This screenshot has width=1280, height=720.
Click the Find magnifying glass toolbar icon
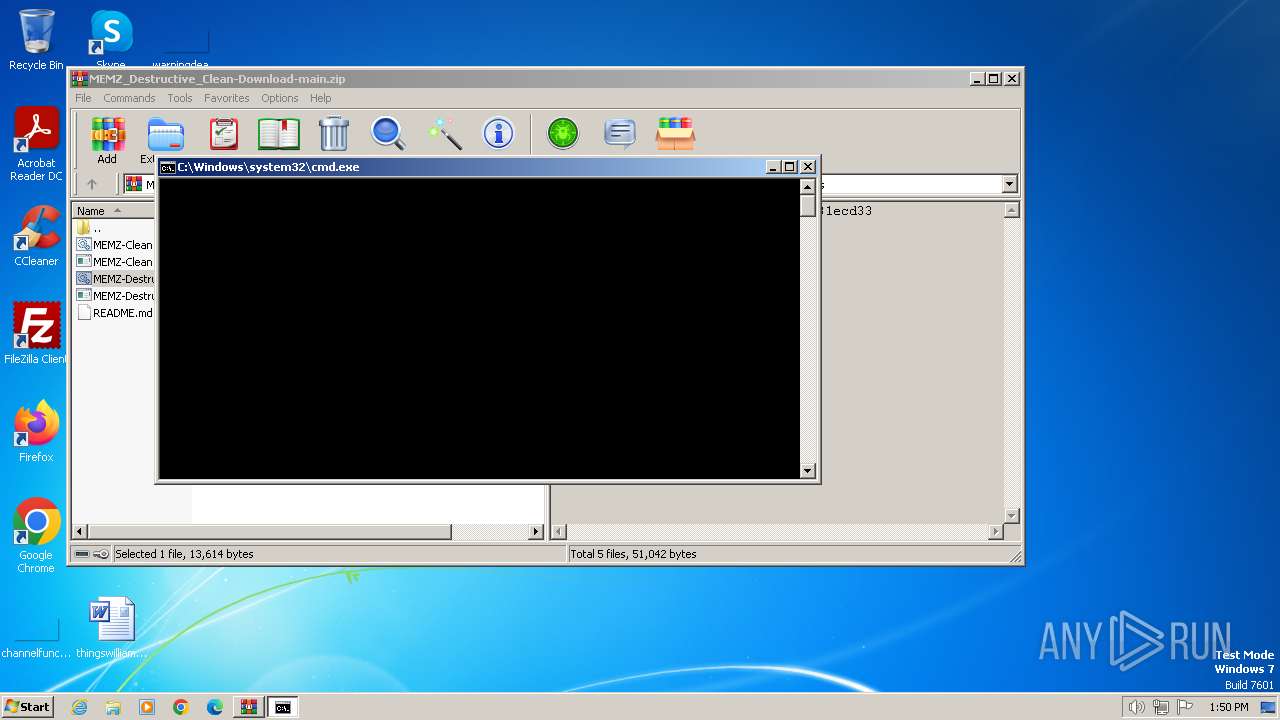pyautogui.click(x=388, y=133)
